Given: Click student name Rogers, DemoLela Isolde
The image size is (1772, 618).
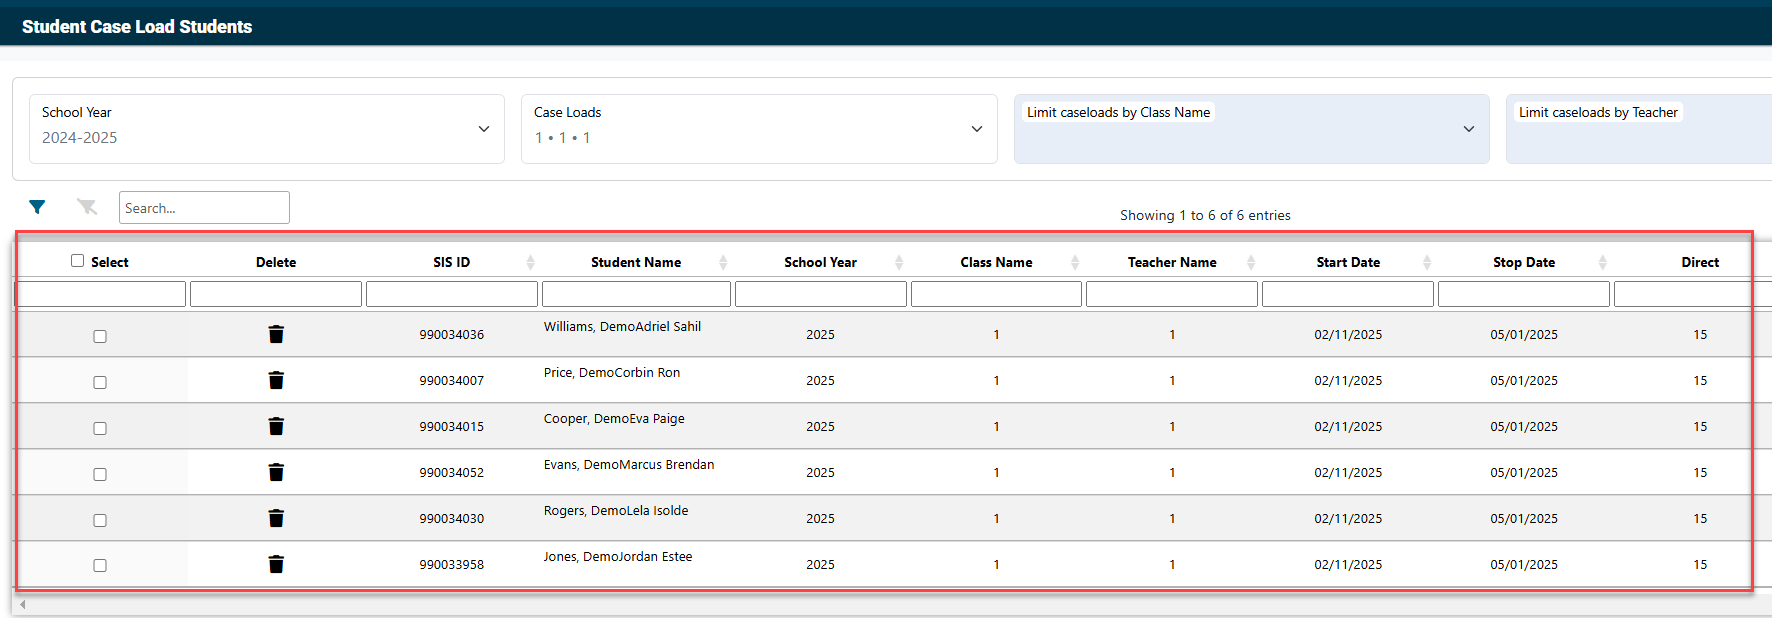Looking at the screenshot, I should (616, 511).
